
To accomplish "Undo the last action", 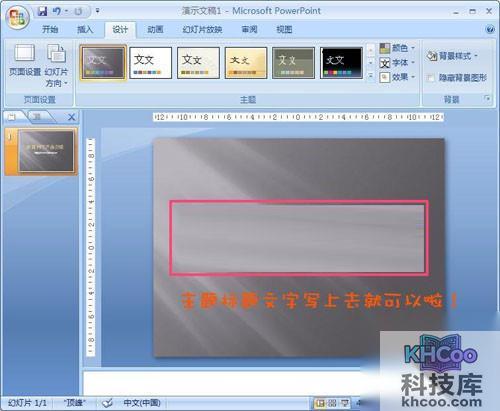I will pos(57,11).
